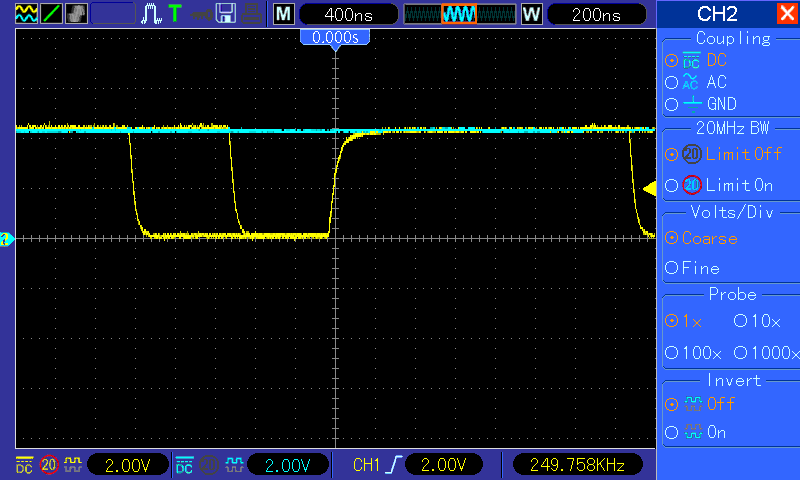This screenshot has height=480, width=800.
Task: Click CH1 yellow invert status icon
Action: (x=73, y=465)
